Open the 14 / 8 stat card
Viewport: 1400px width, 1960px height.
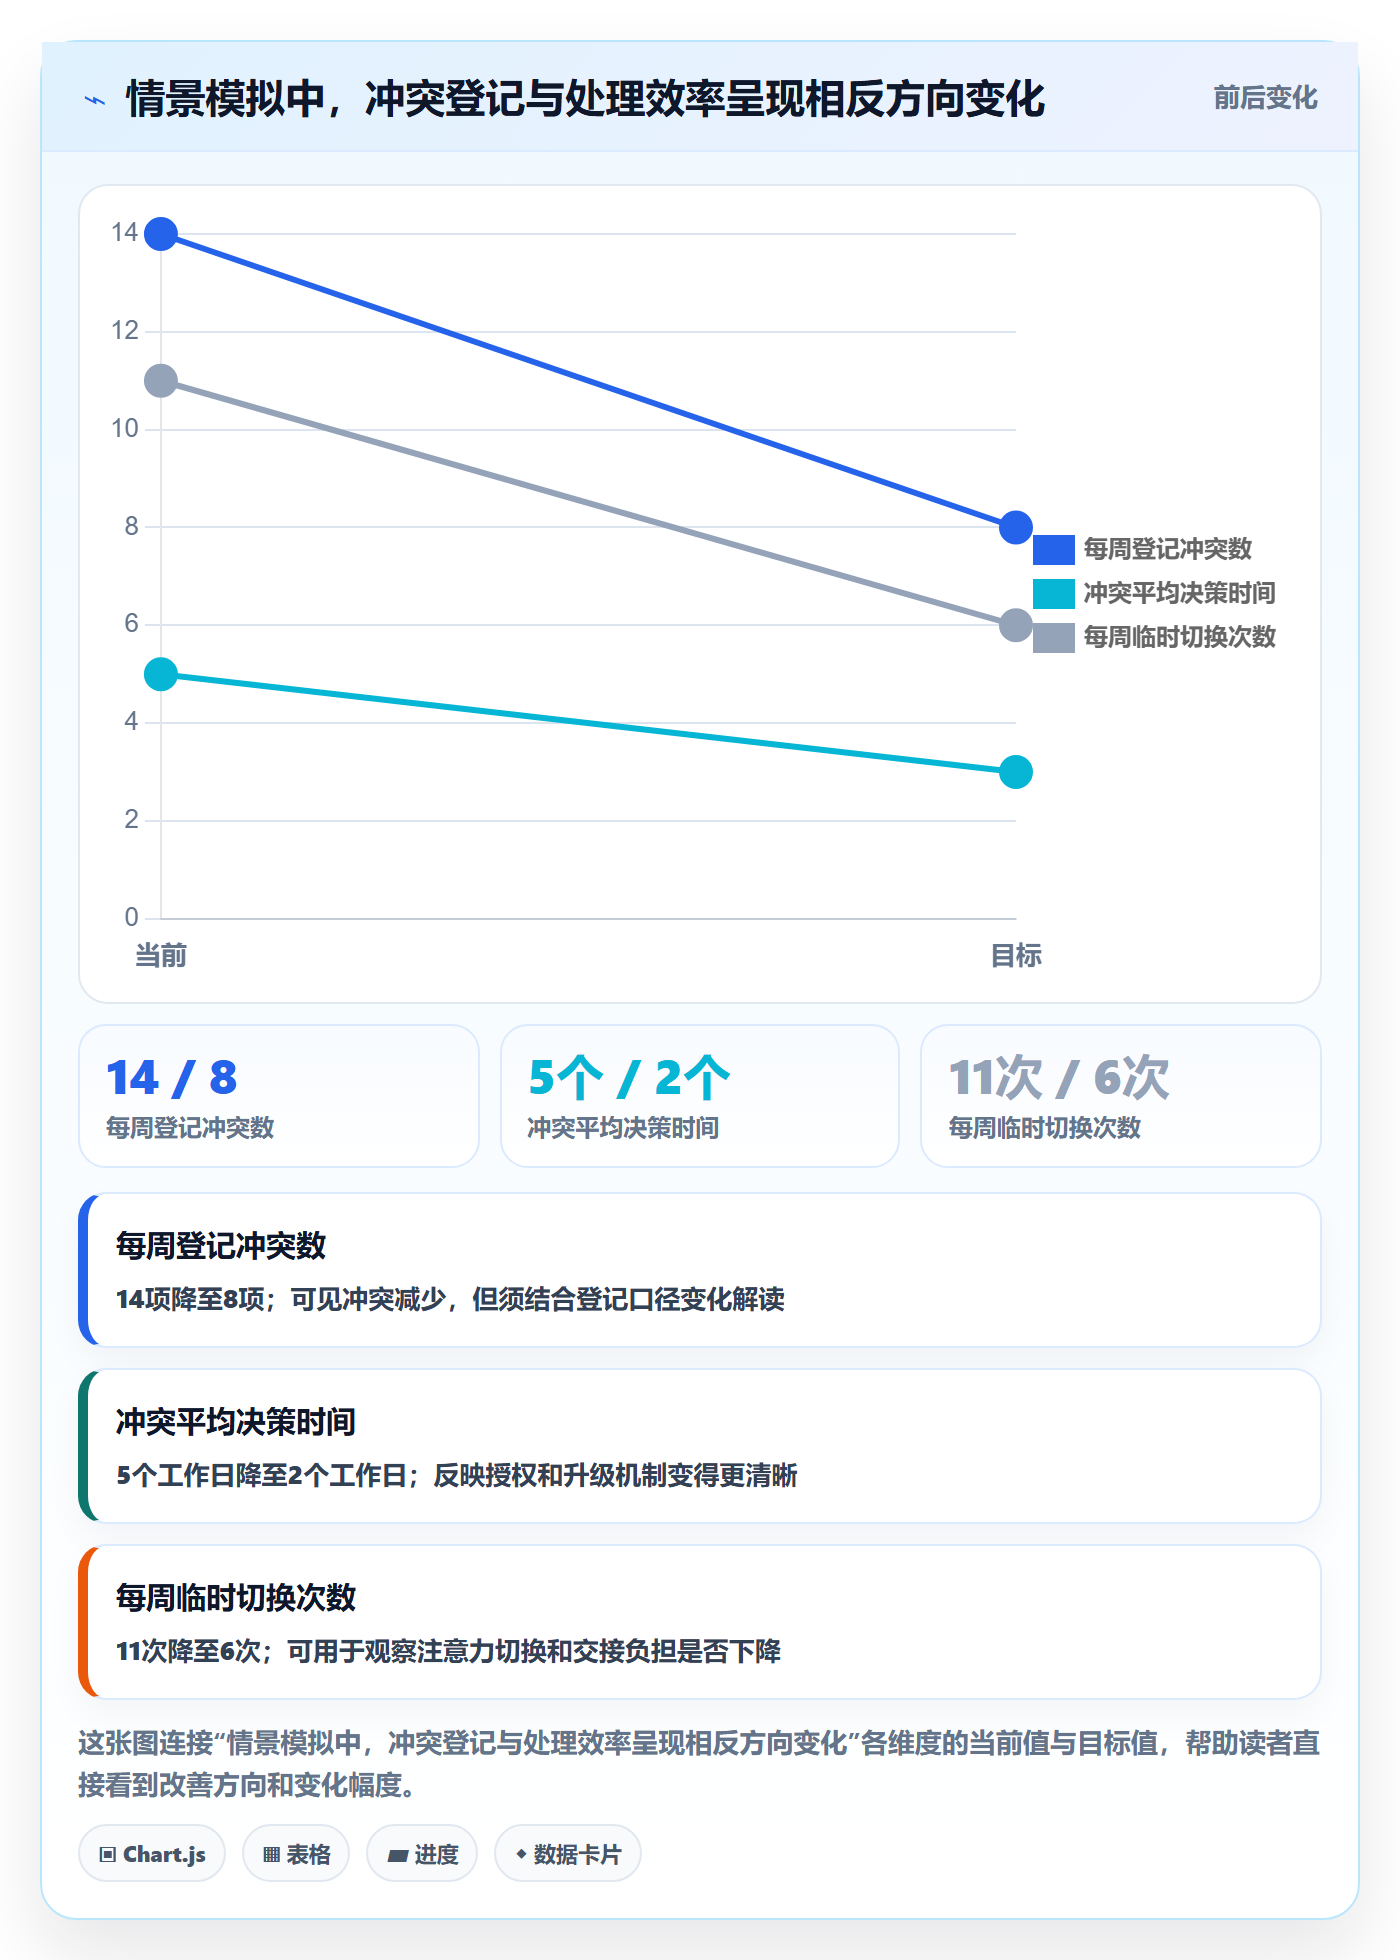tap(279, 1096)
